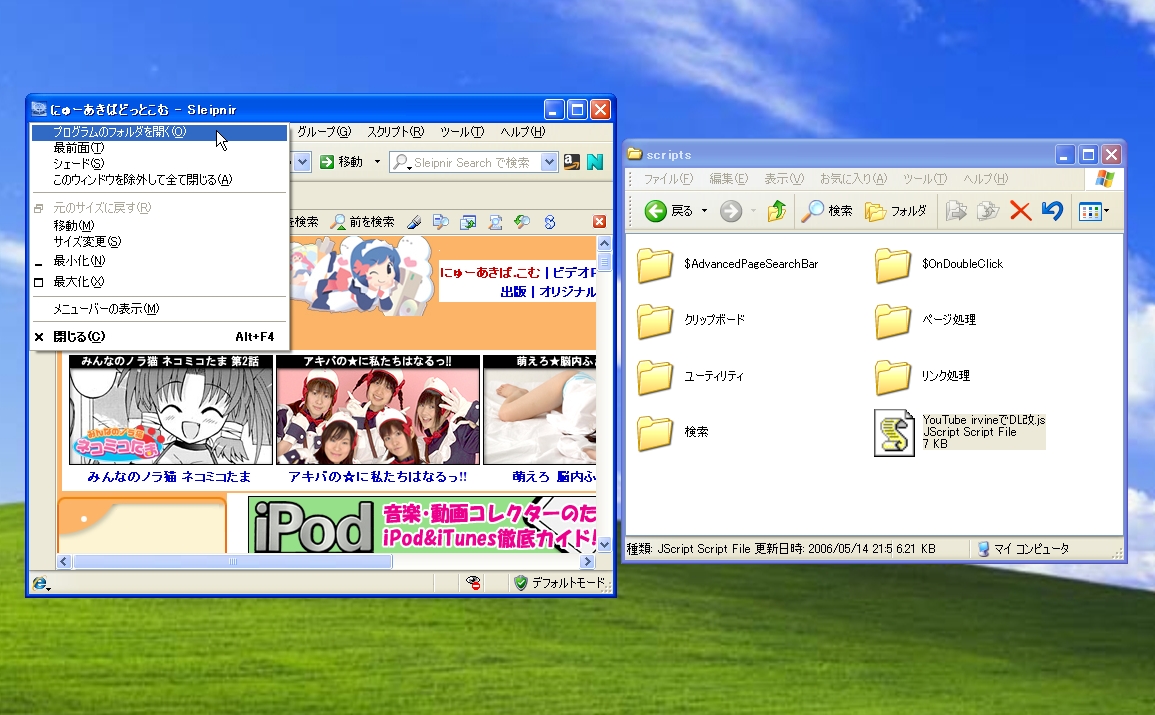Click the green 移動 go arrow in Sleipnir

tap(327, 162)
